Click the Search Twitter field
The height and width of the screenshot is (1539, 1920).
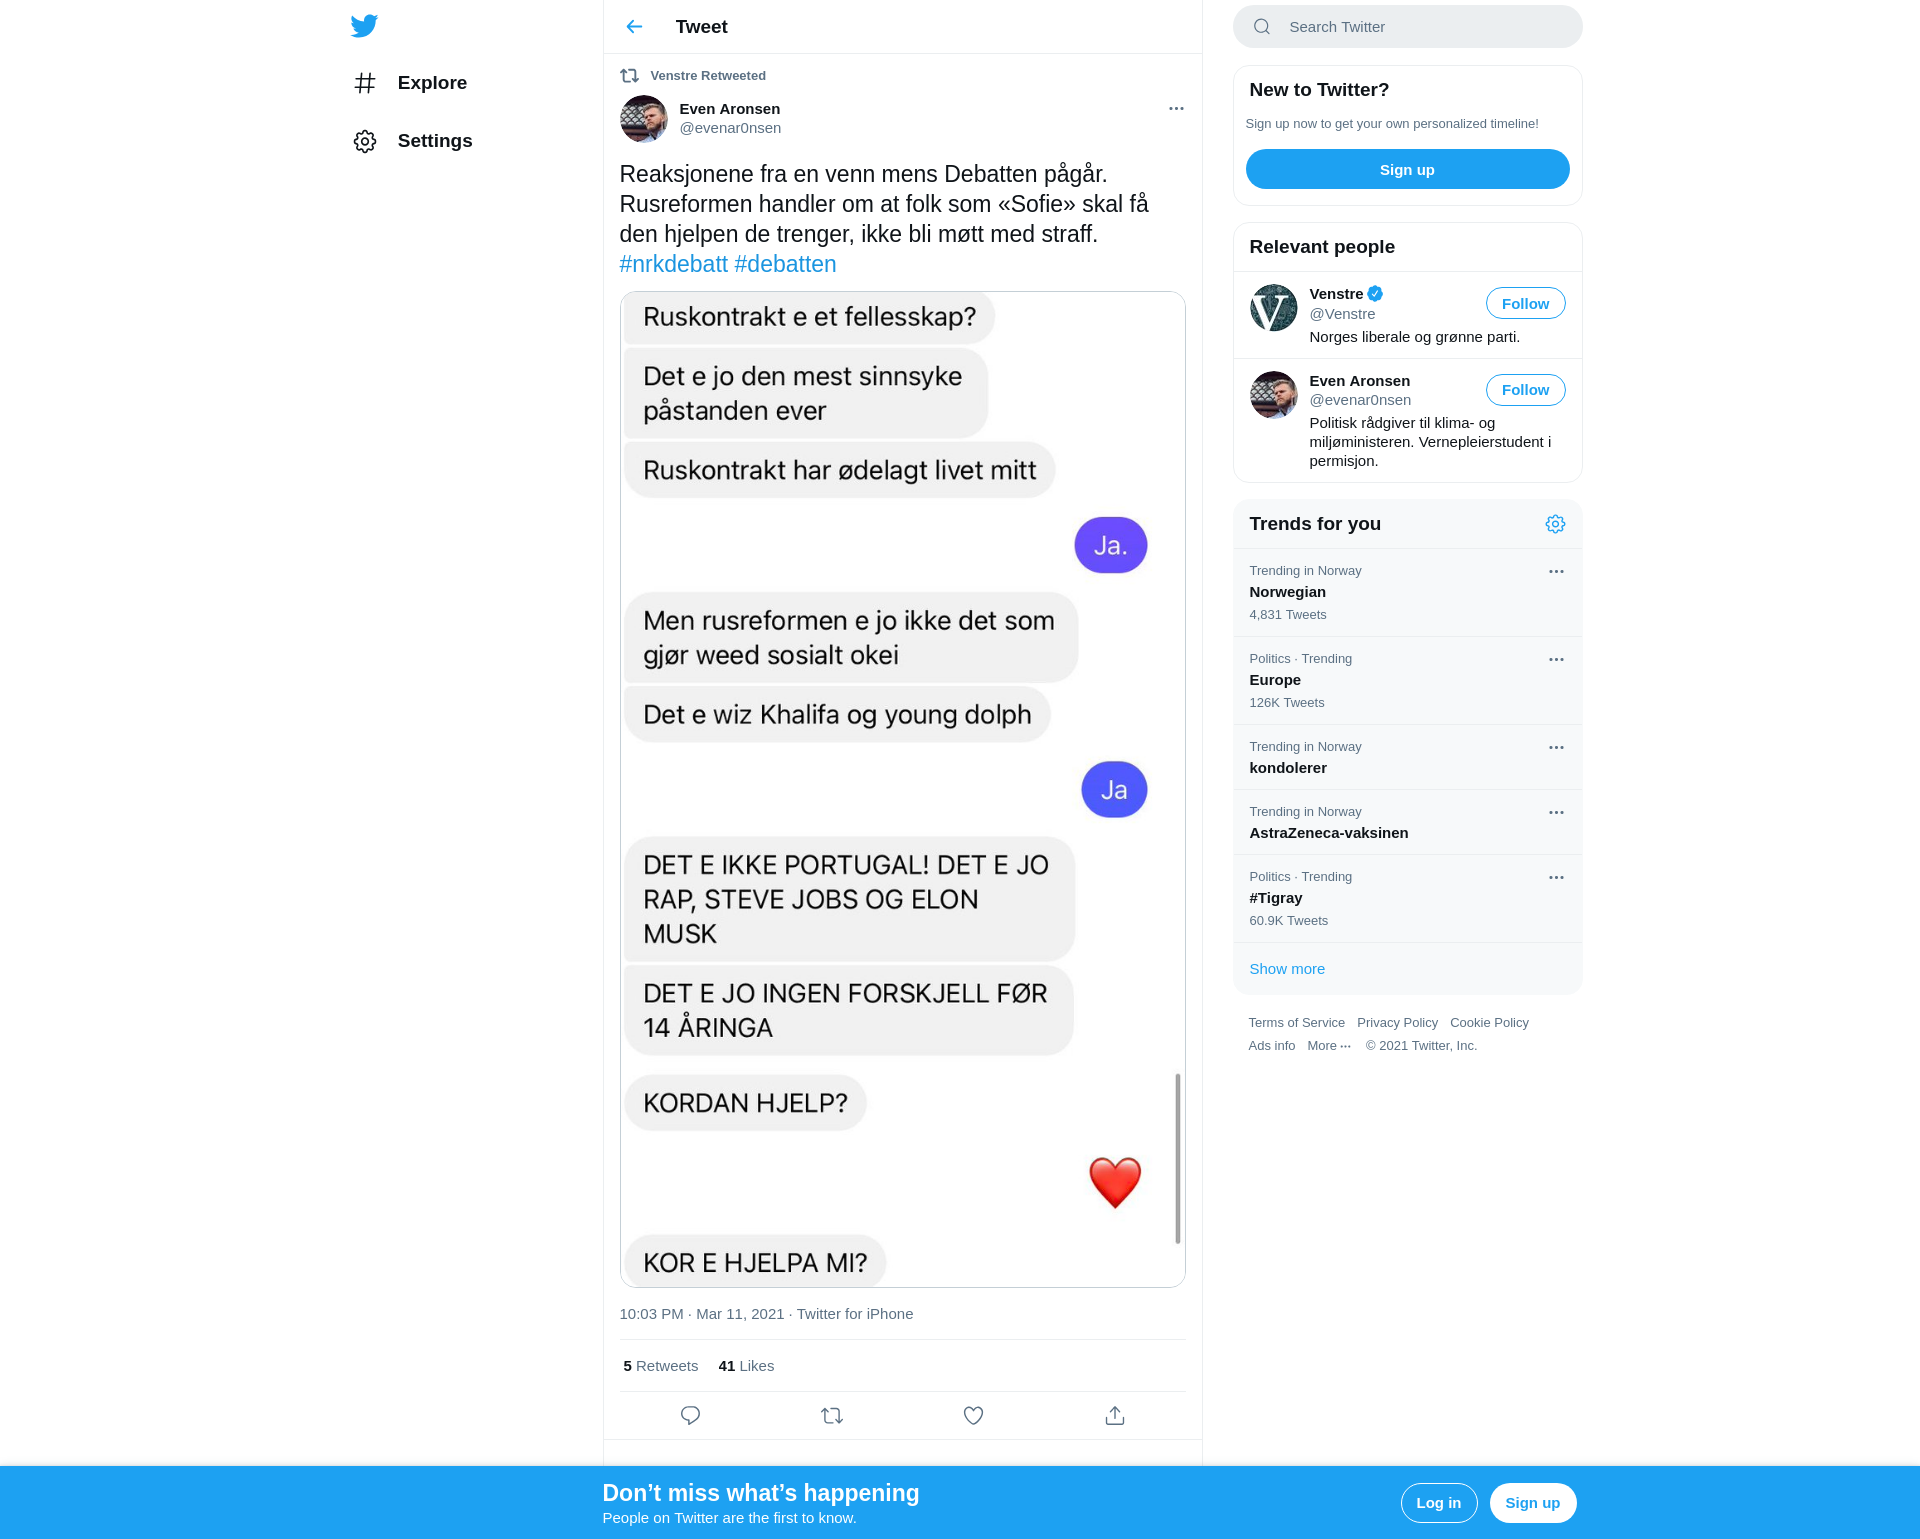click(1407, 27)
